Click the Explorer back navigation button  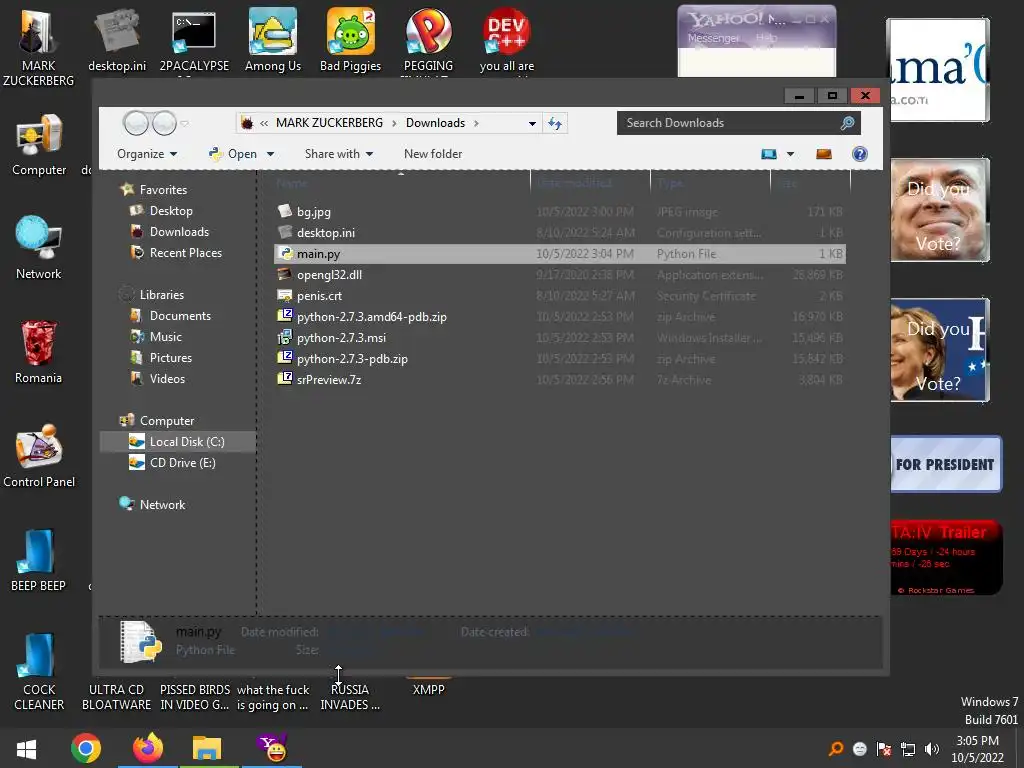coord(136,123)
